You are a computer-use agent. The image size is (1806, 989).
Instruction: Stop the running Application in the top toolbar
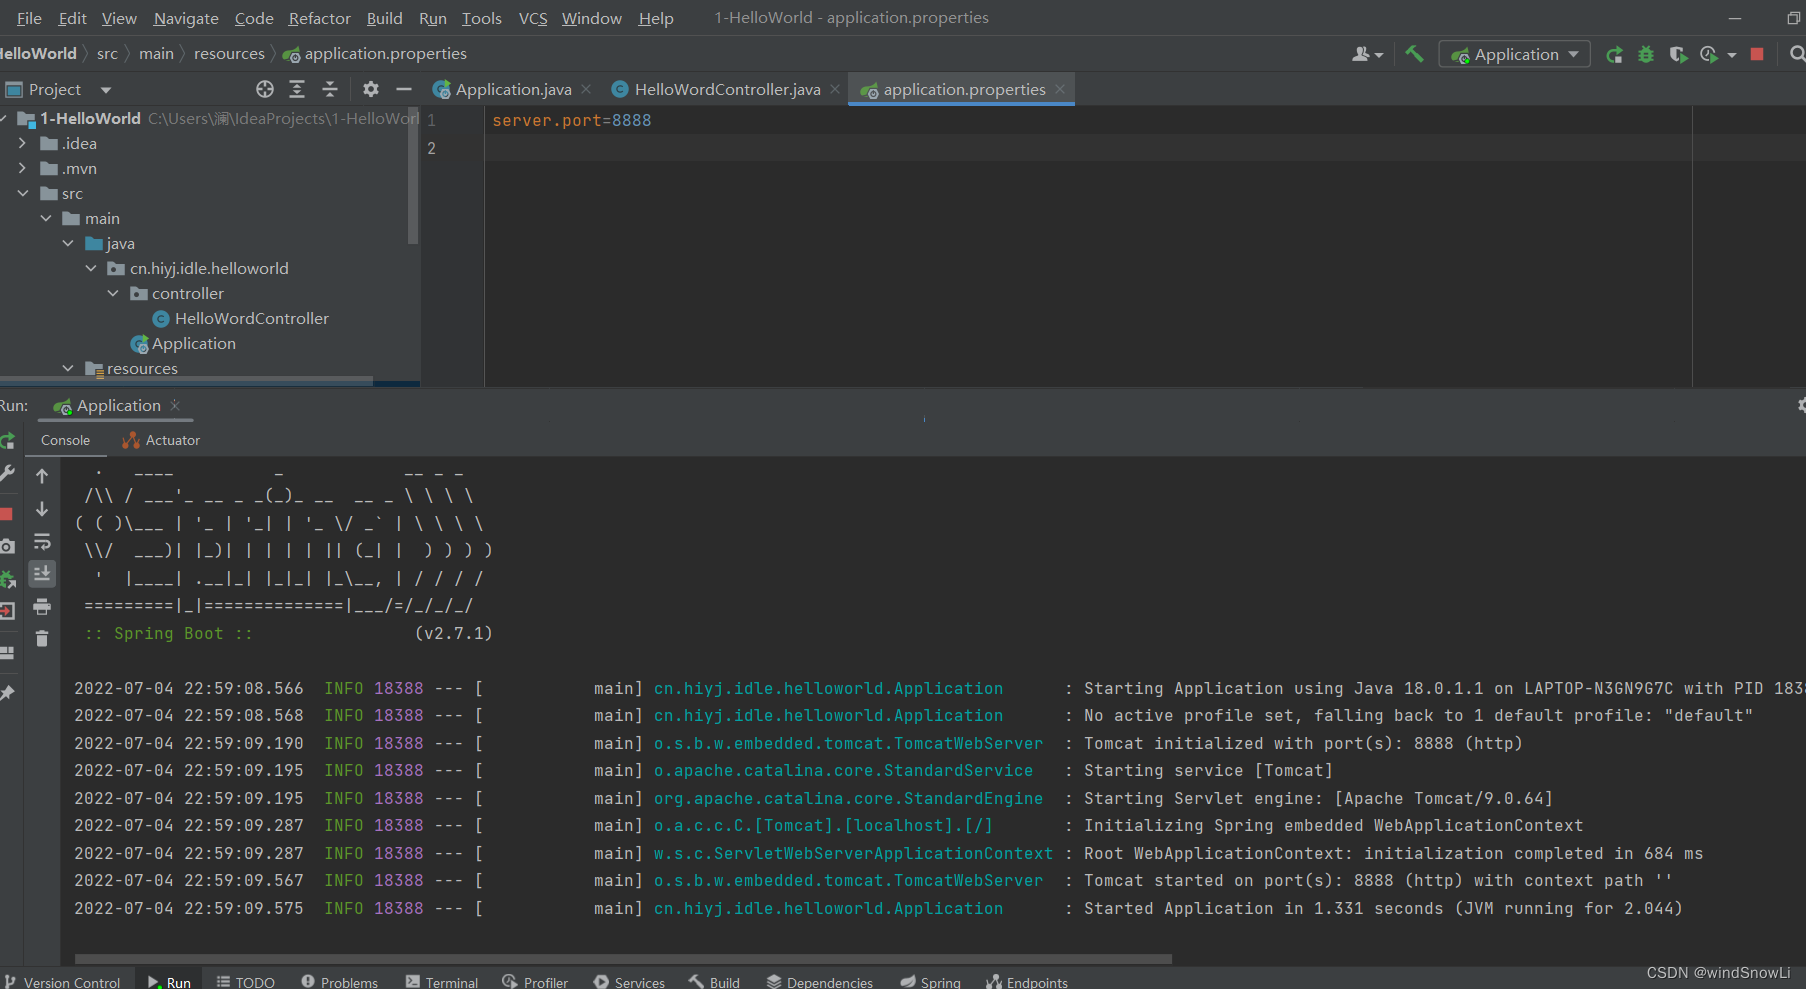pos(1757,55)
